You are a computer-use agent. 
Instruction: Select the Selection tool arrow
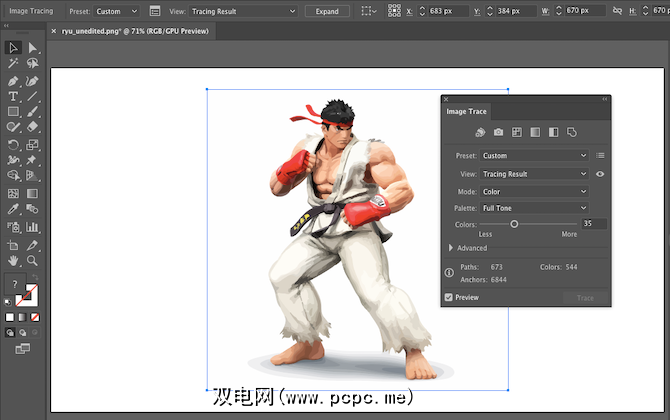13,47
